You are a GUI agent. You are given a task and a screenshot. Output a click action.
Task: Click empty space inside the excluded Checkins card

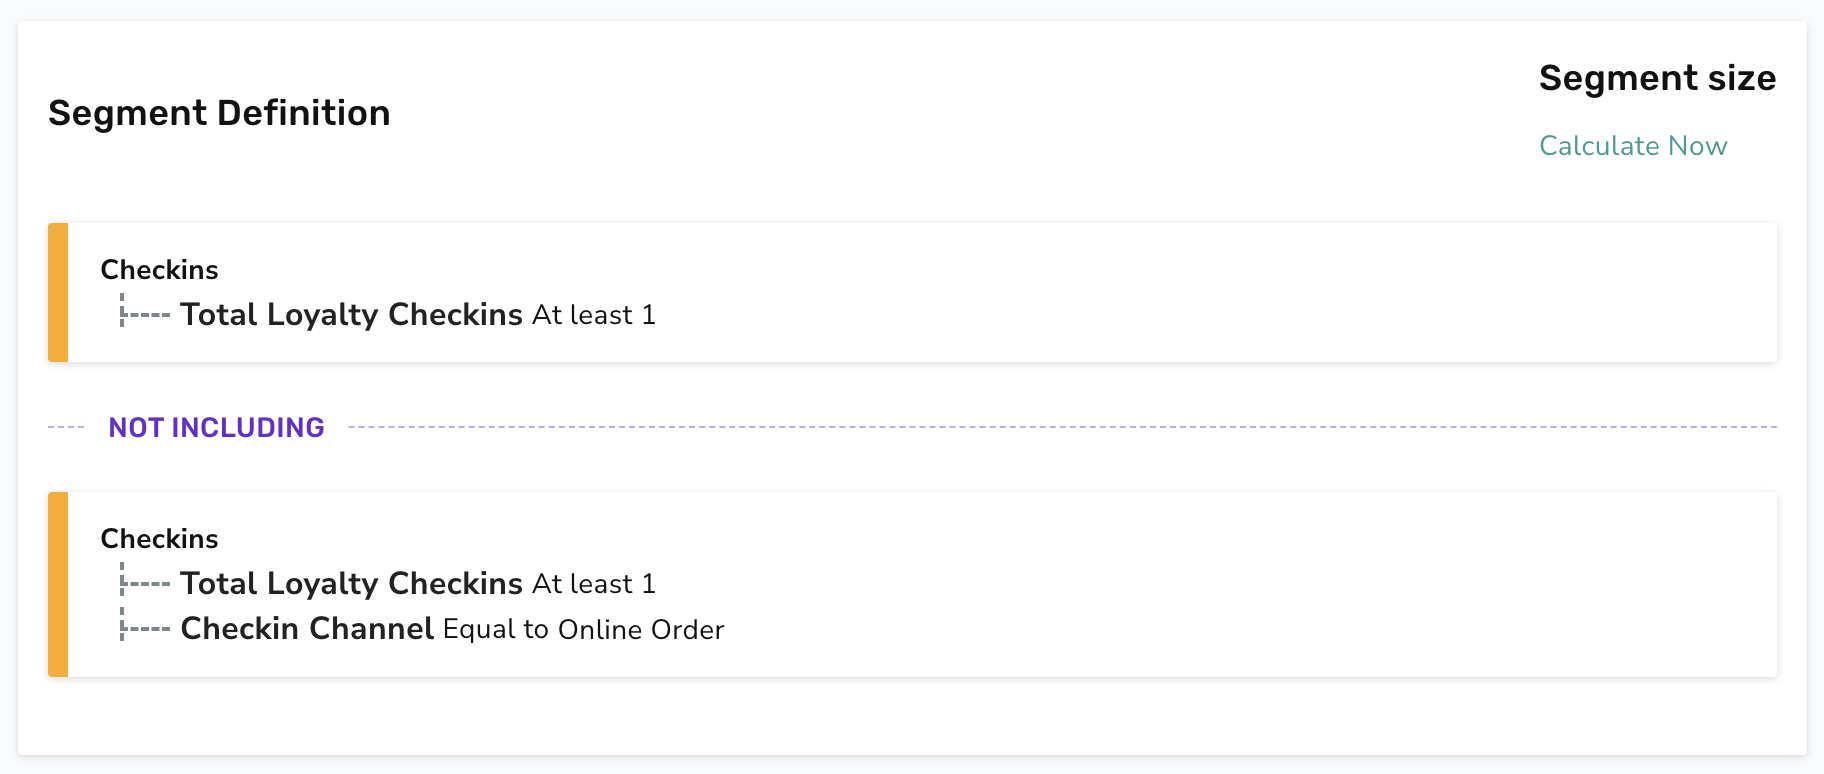(1200, 584)
